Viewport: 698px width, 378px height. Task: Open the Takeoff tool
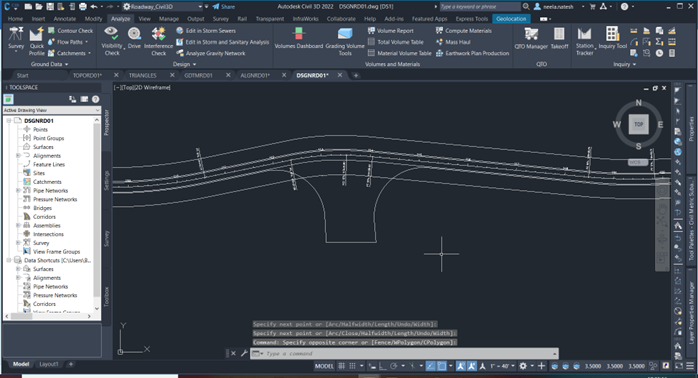tap(559, 38)
